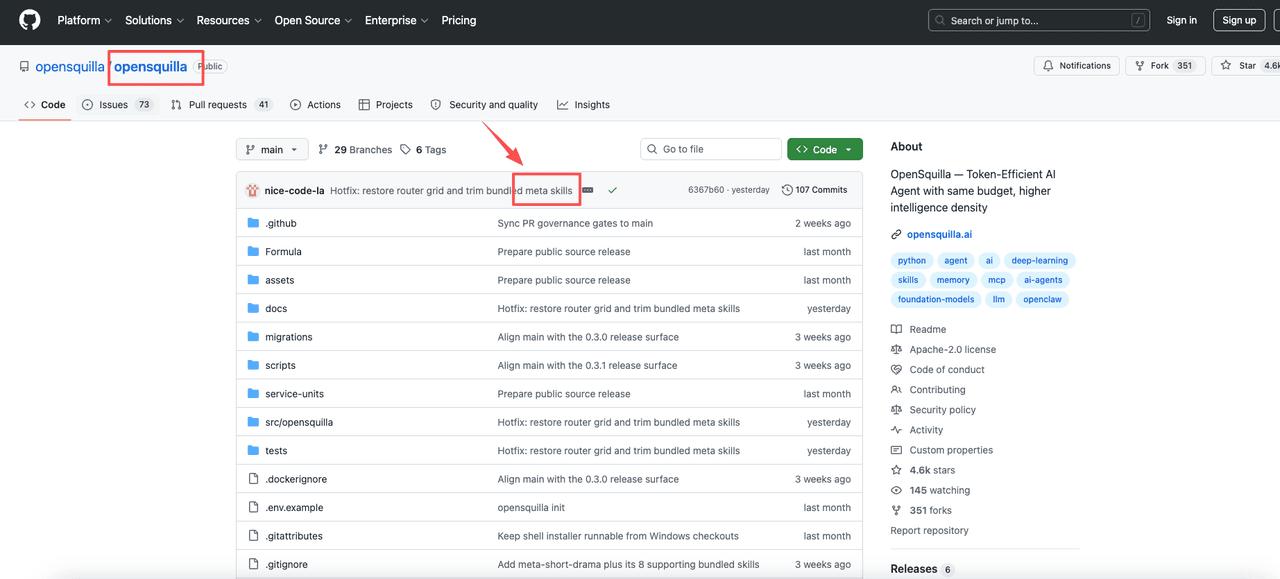1280x579 pixels.
Task: Open the Security and quality tab
Action: tap(484, 104)
